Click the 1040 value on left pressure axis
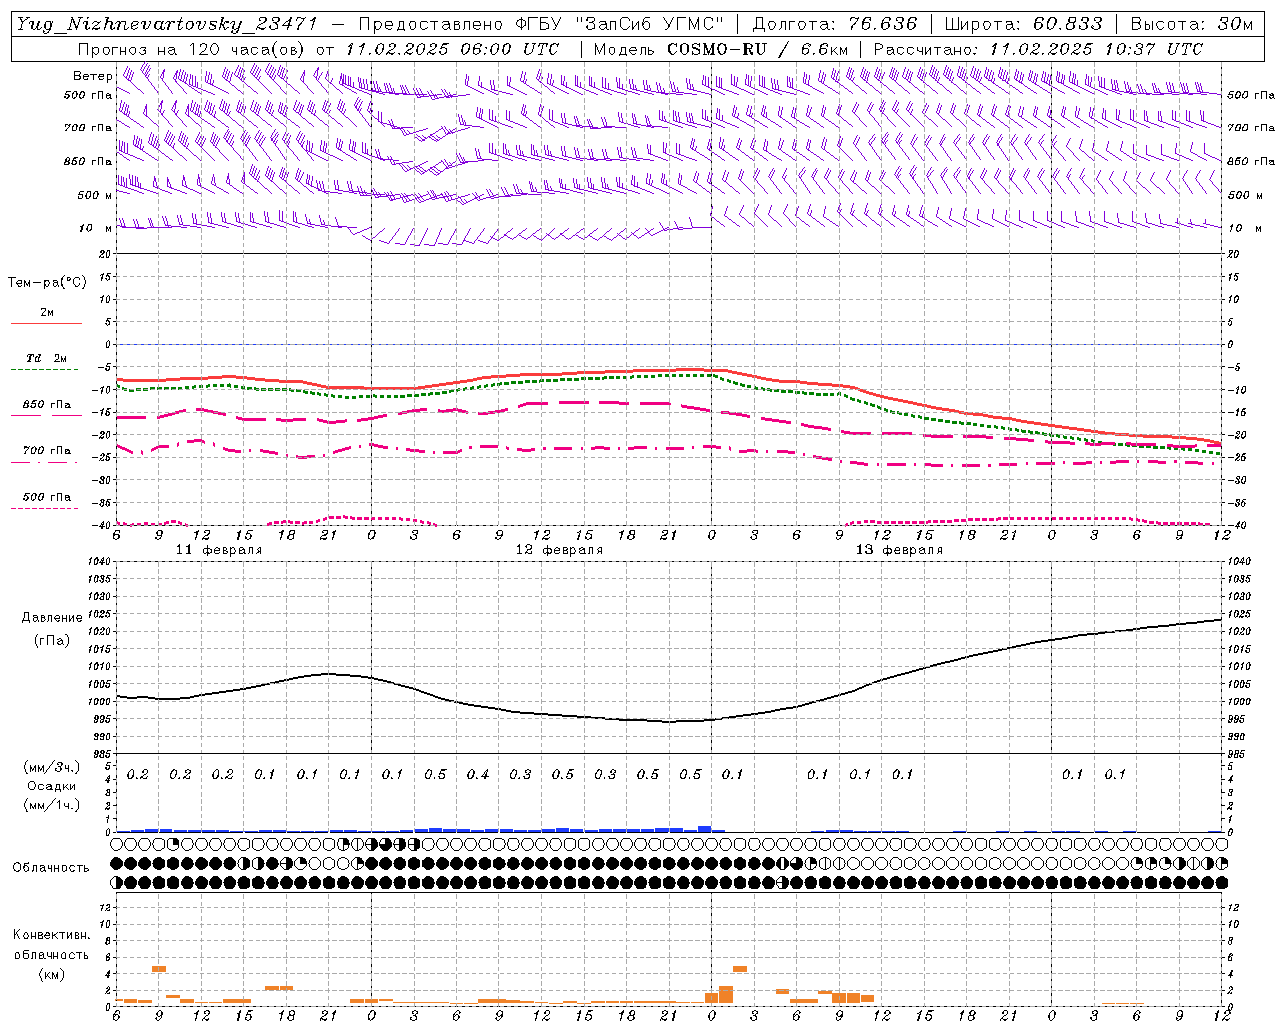The width and height of the screenshot is (1280, 1024). pos(100,562)
